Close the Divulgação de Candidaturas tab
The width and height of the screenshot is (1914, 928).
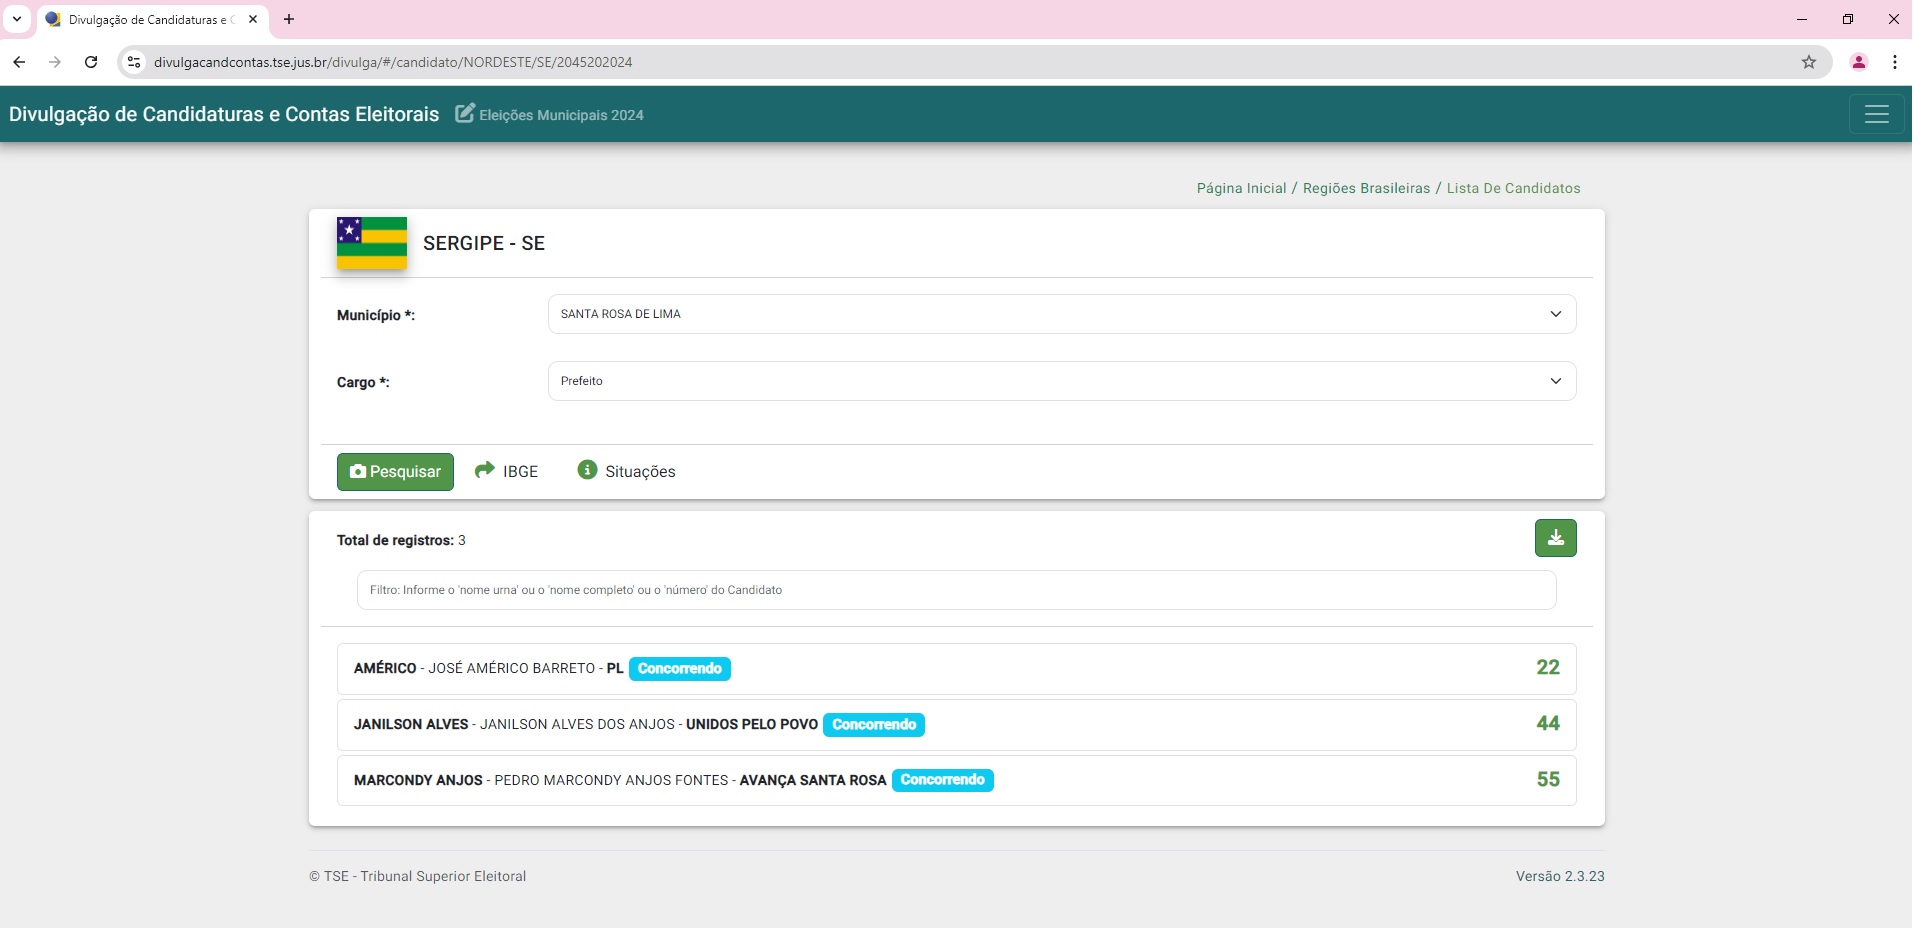[x=253, y=19]
